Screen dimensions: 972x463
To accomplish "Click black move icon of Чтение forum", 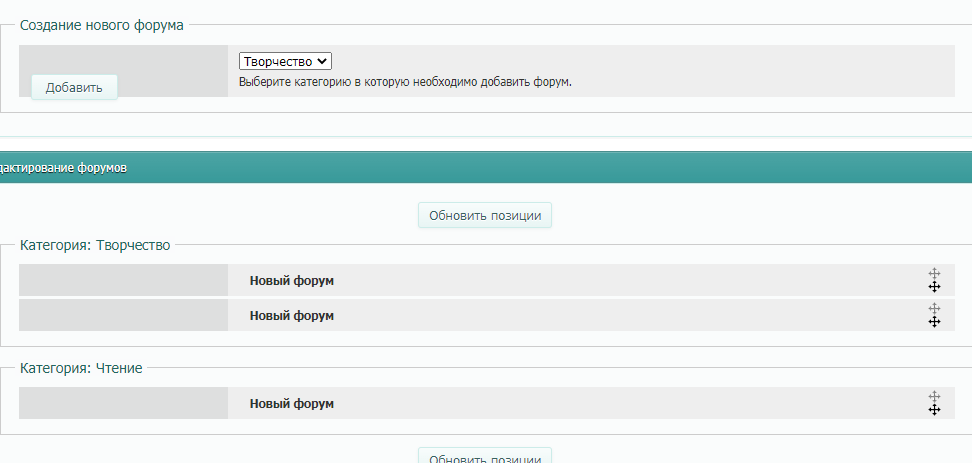I will coord(934,410).
